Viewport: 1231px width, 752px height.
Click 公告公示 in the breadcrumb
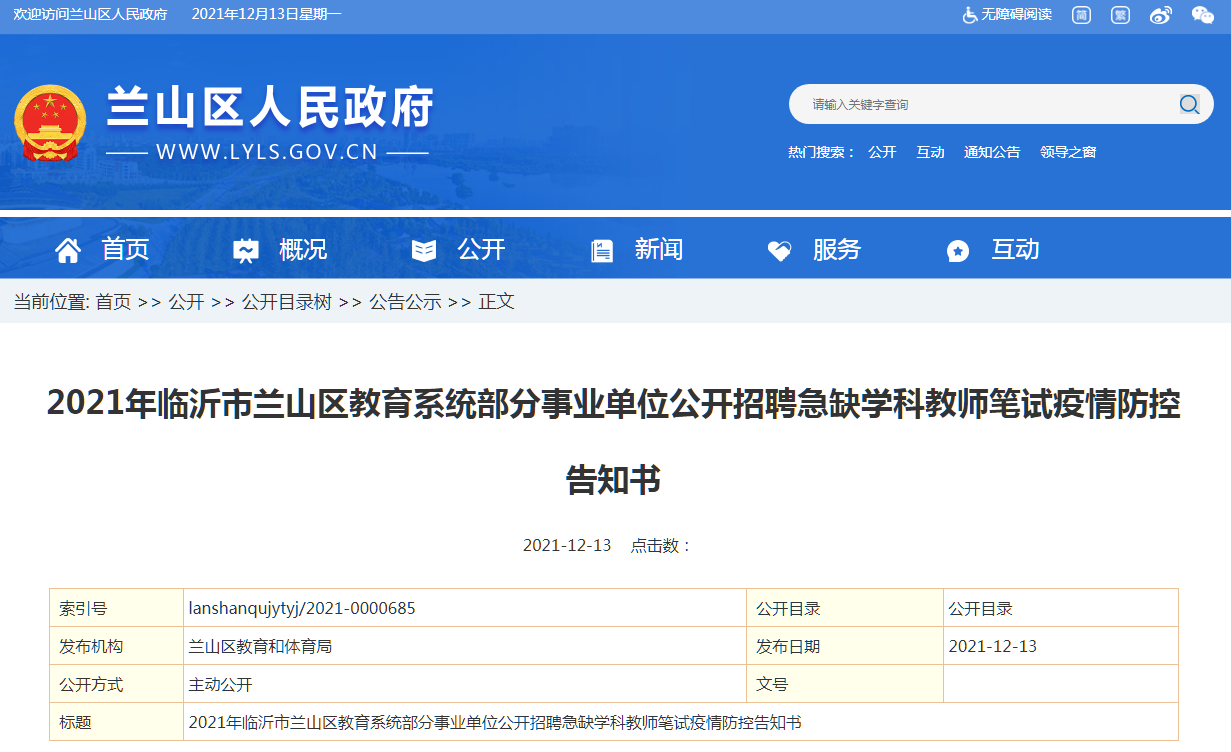click(405, 302)
